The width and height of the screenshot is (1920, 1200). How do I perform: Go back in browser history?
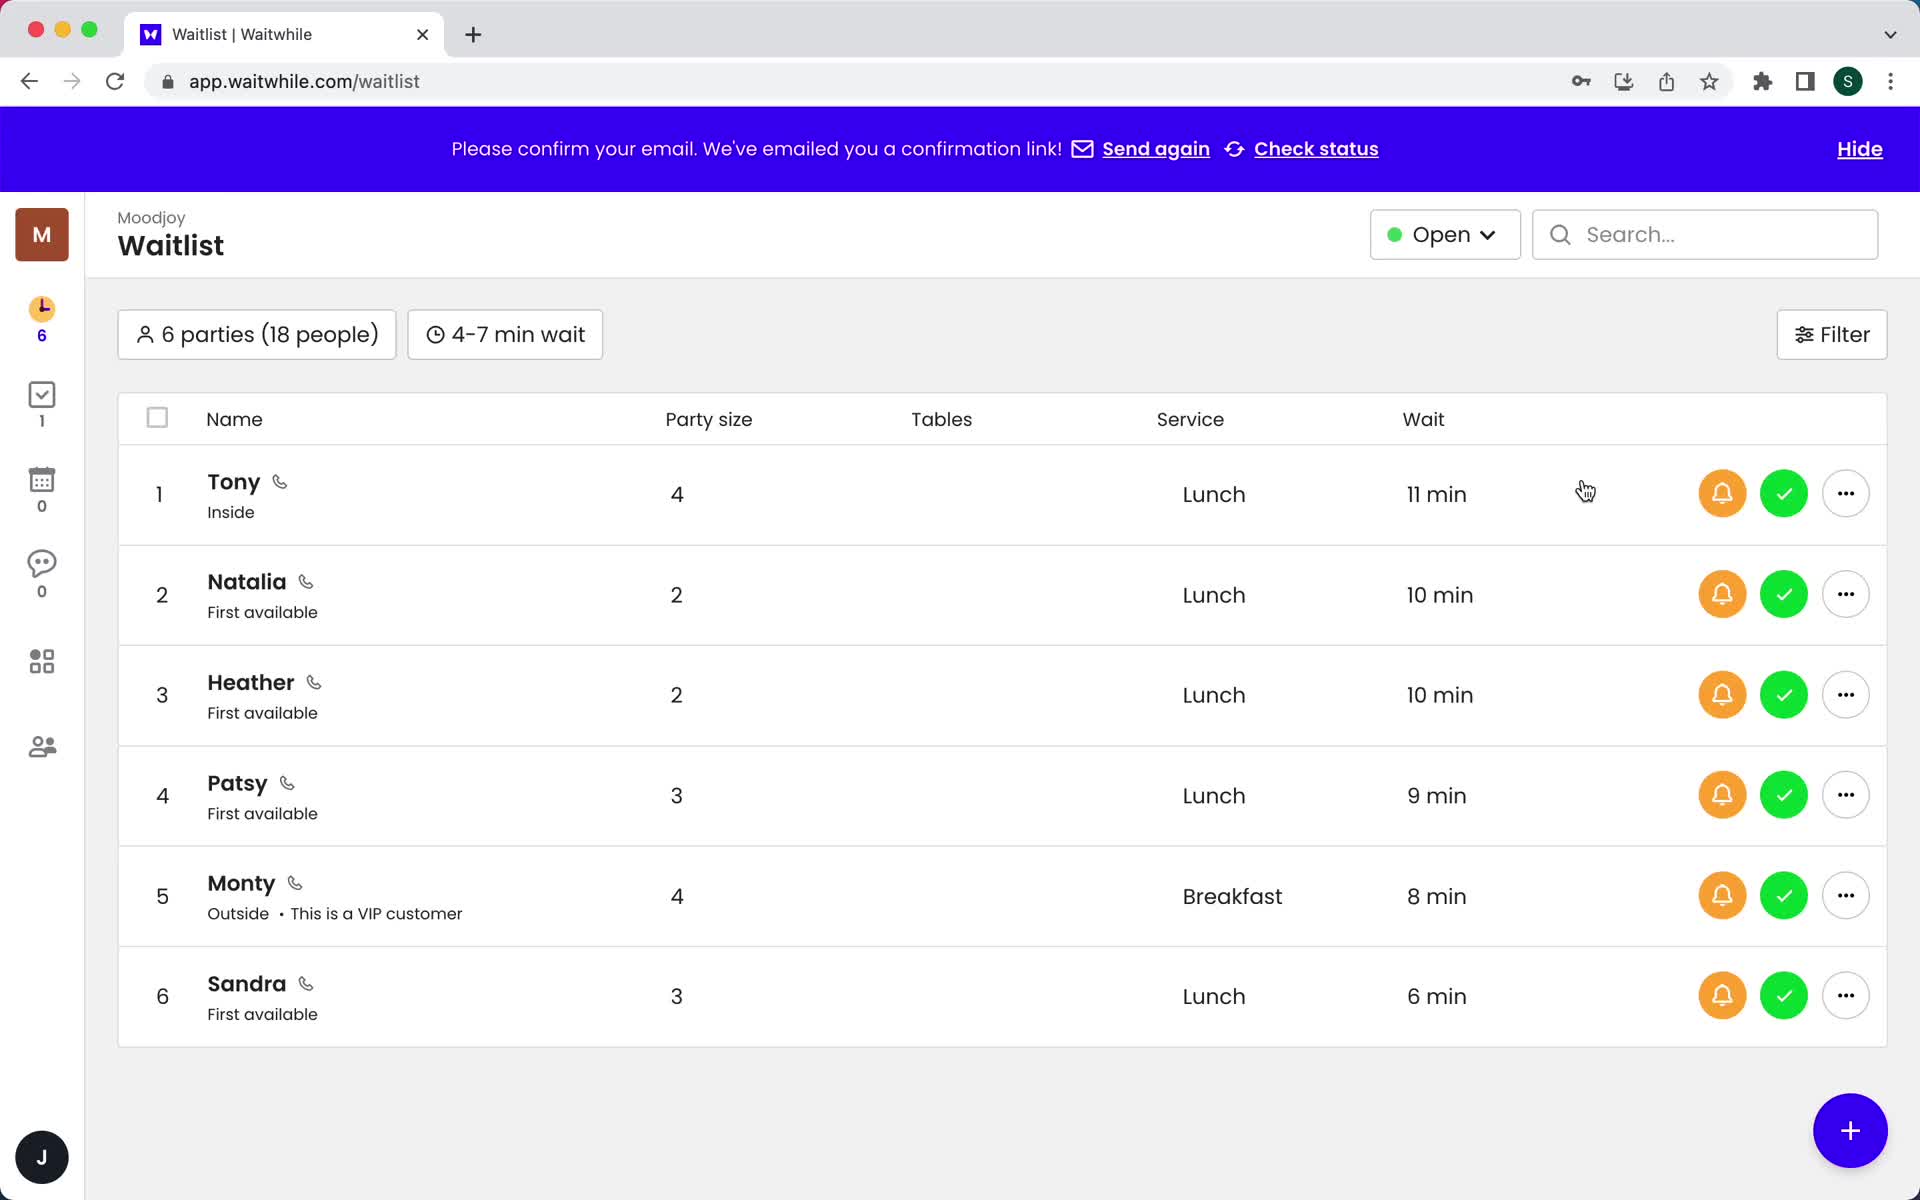(29, 82)
